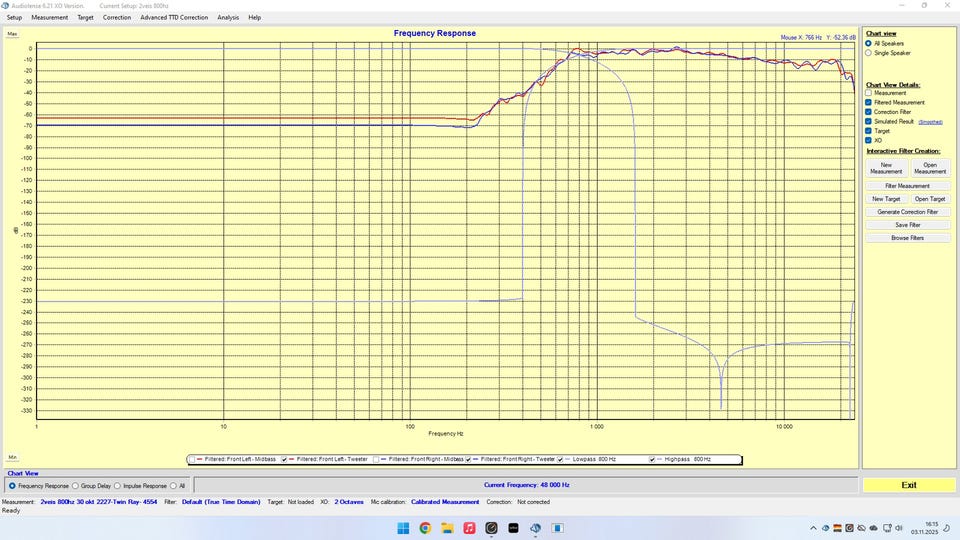This screenshot has width=960, height=540.
Task: Click the black square app taskbar icon
Action: (513, 528)
